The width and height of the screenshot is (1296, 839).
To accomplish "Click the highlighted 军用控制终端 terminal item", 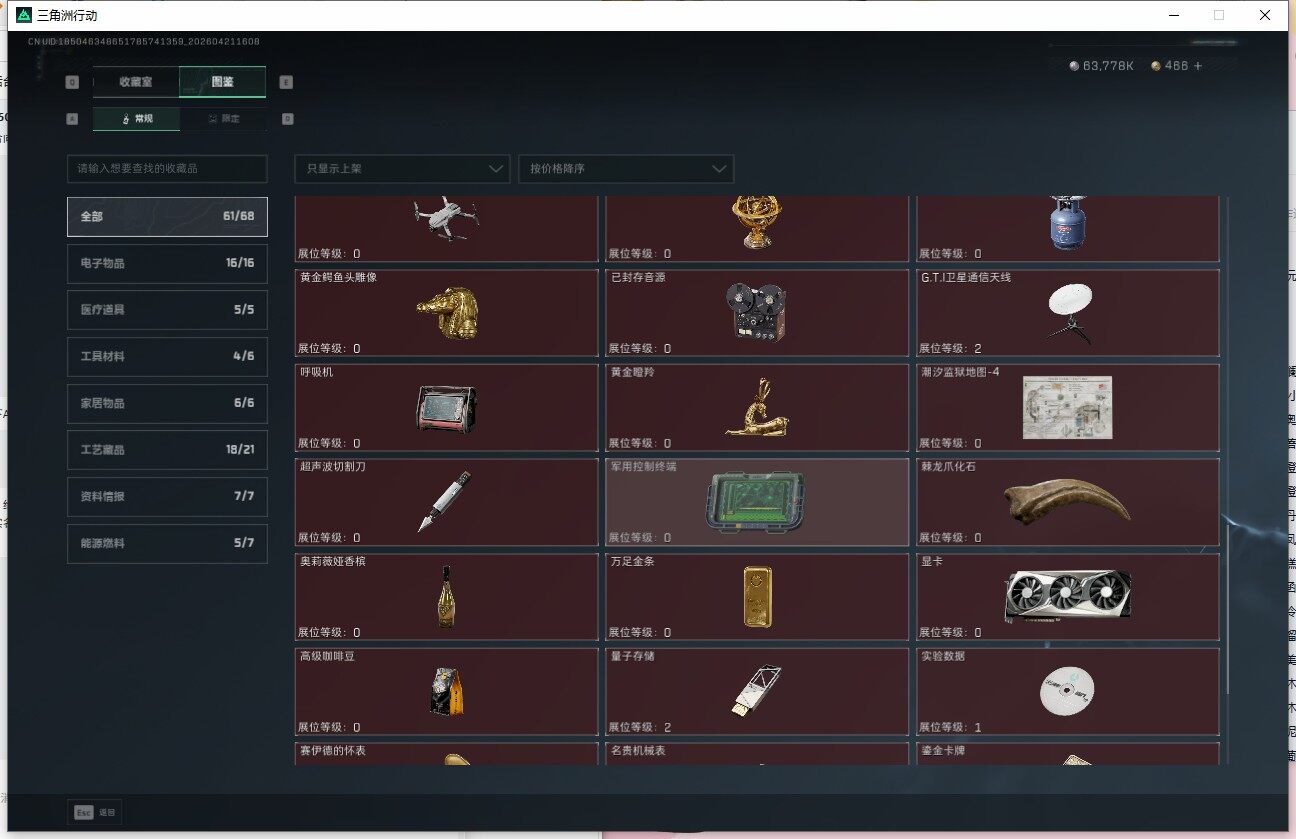I will [x=757, y=502].
